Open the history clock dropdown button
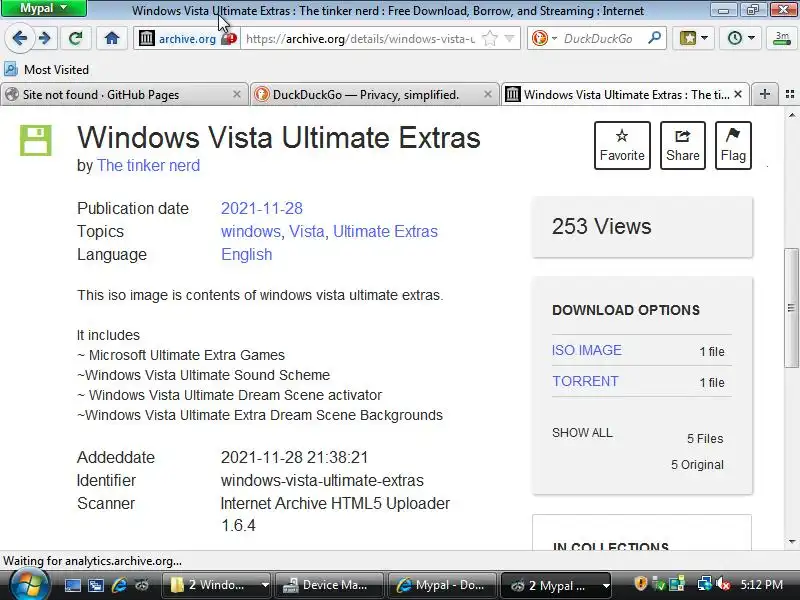 (740, 38)
